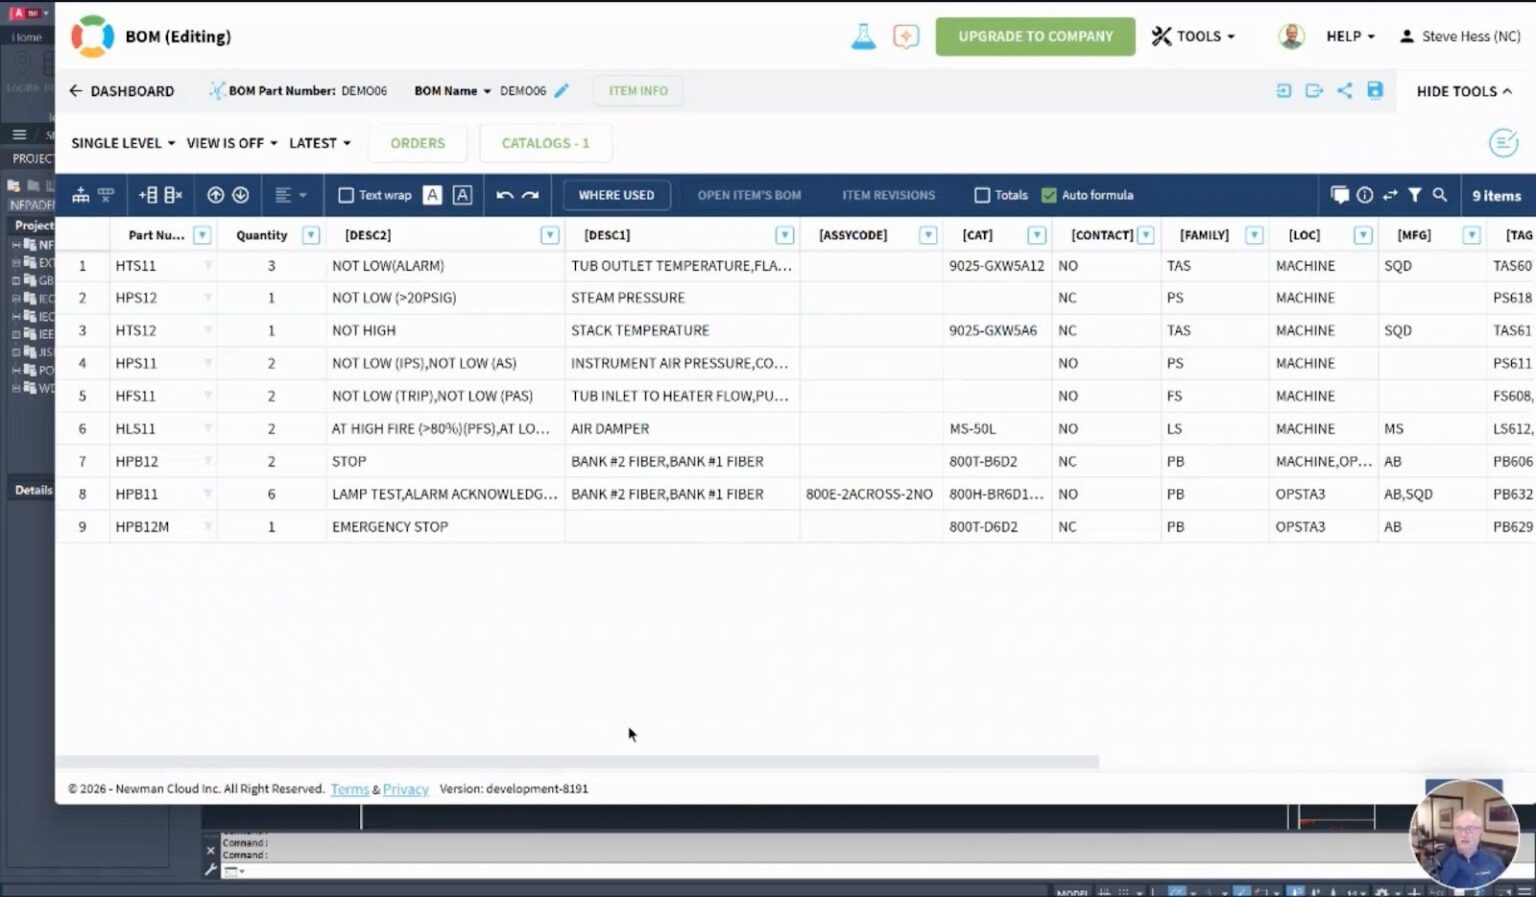Open the AI sparkle chat icon

[x=906, y=36]
